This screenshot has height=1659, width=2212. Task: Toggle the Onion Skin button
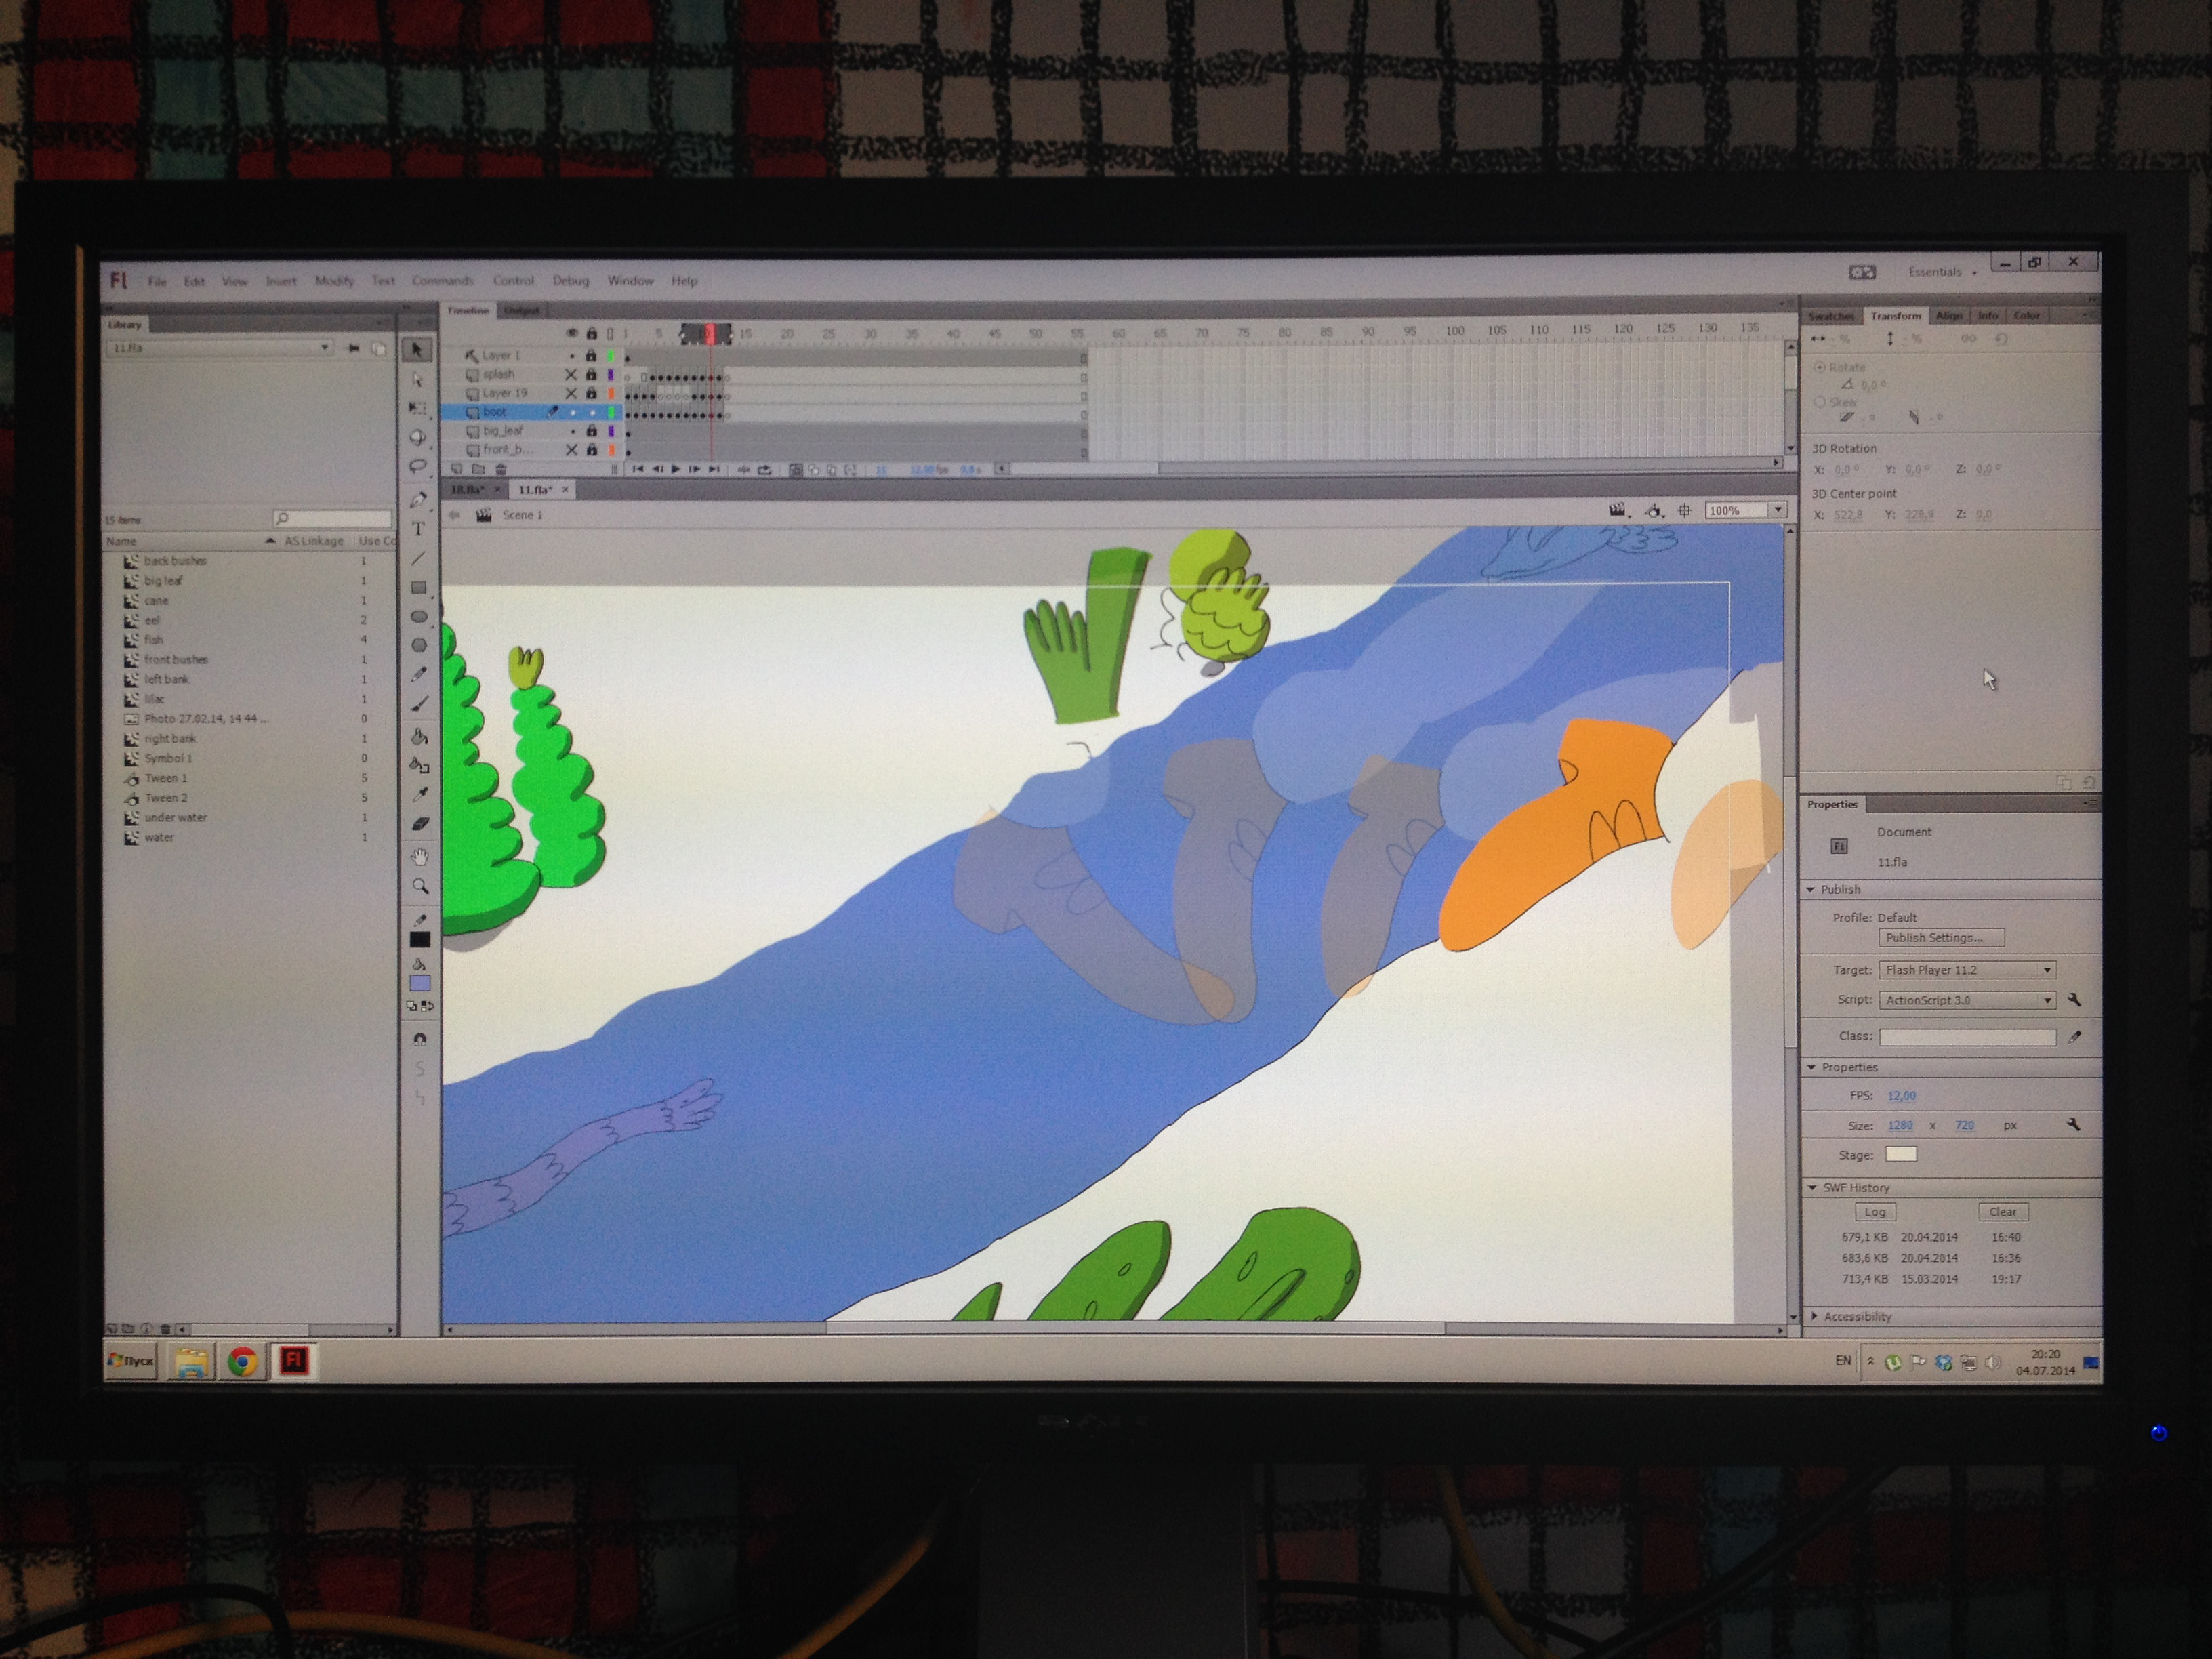coord(795,470)
